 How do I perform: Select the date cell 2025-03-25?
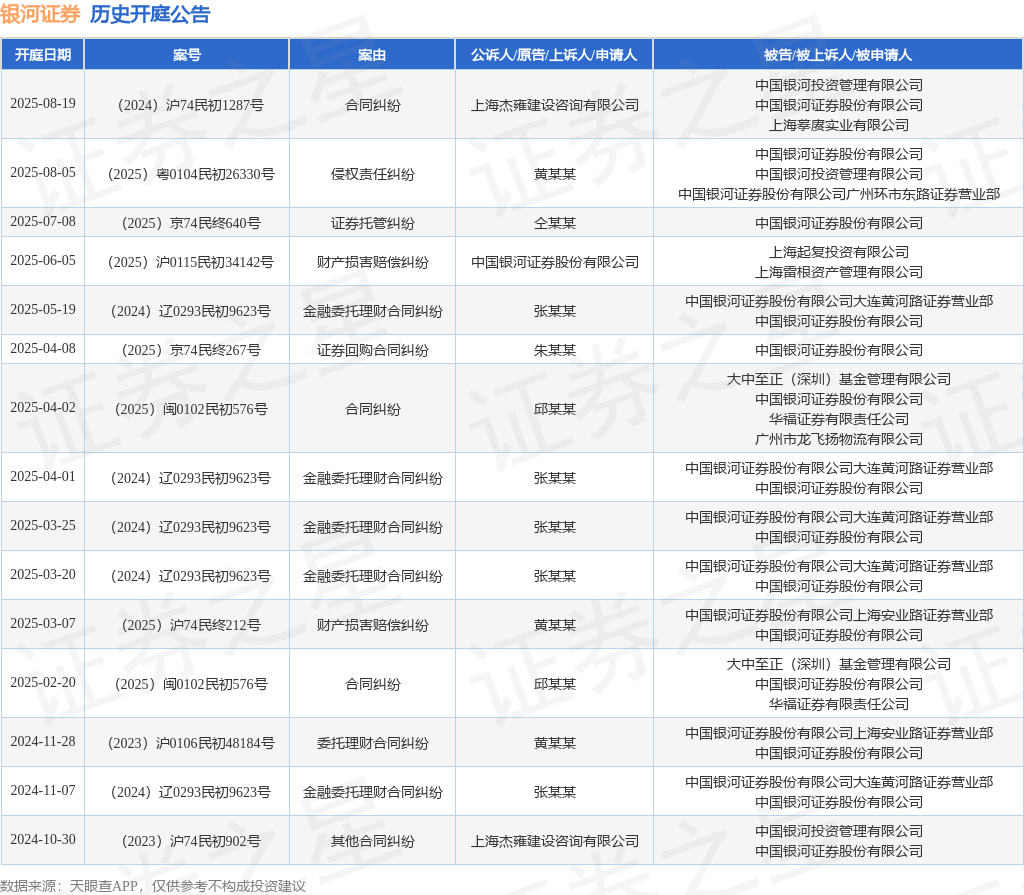43,526
